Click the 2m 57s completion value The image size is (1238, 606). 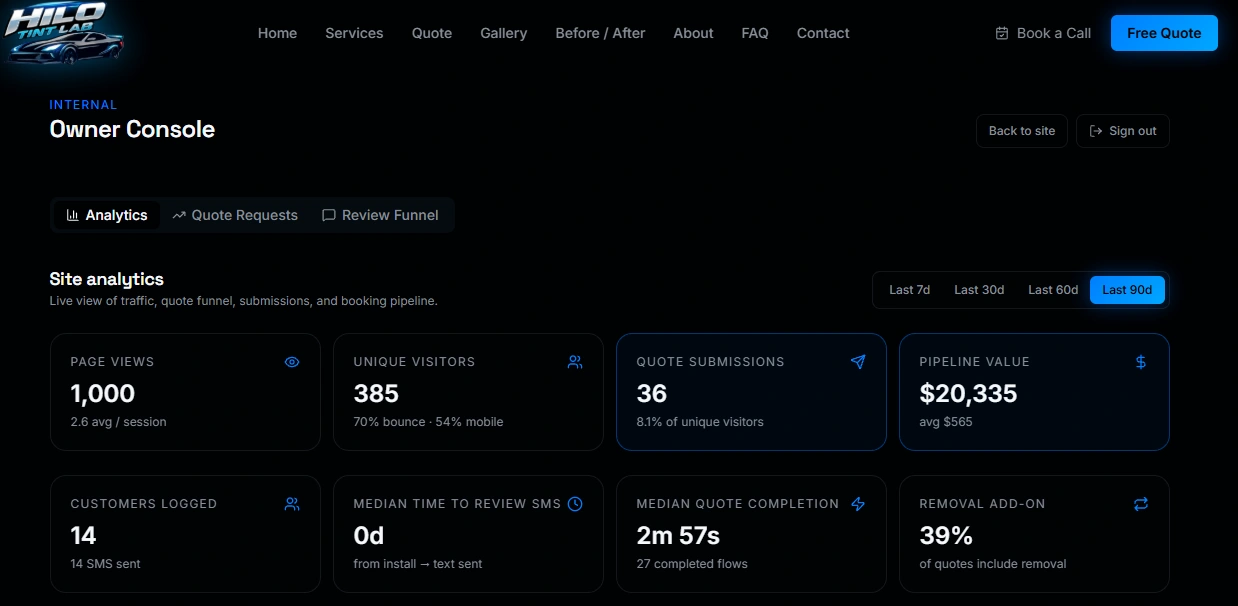click(678, 535)
